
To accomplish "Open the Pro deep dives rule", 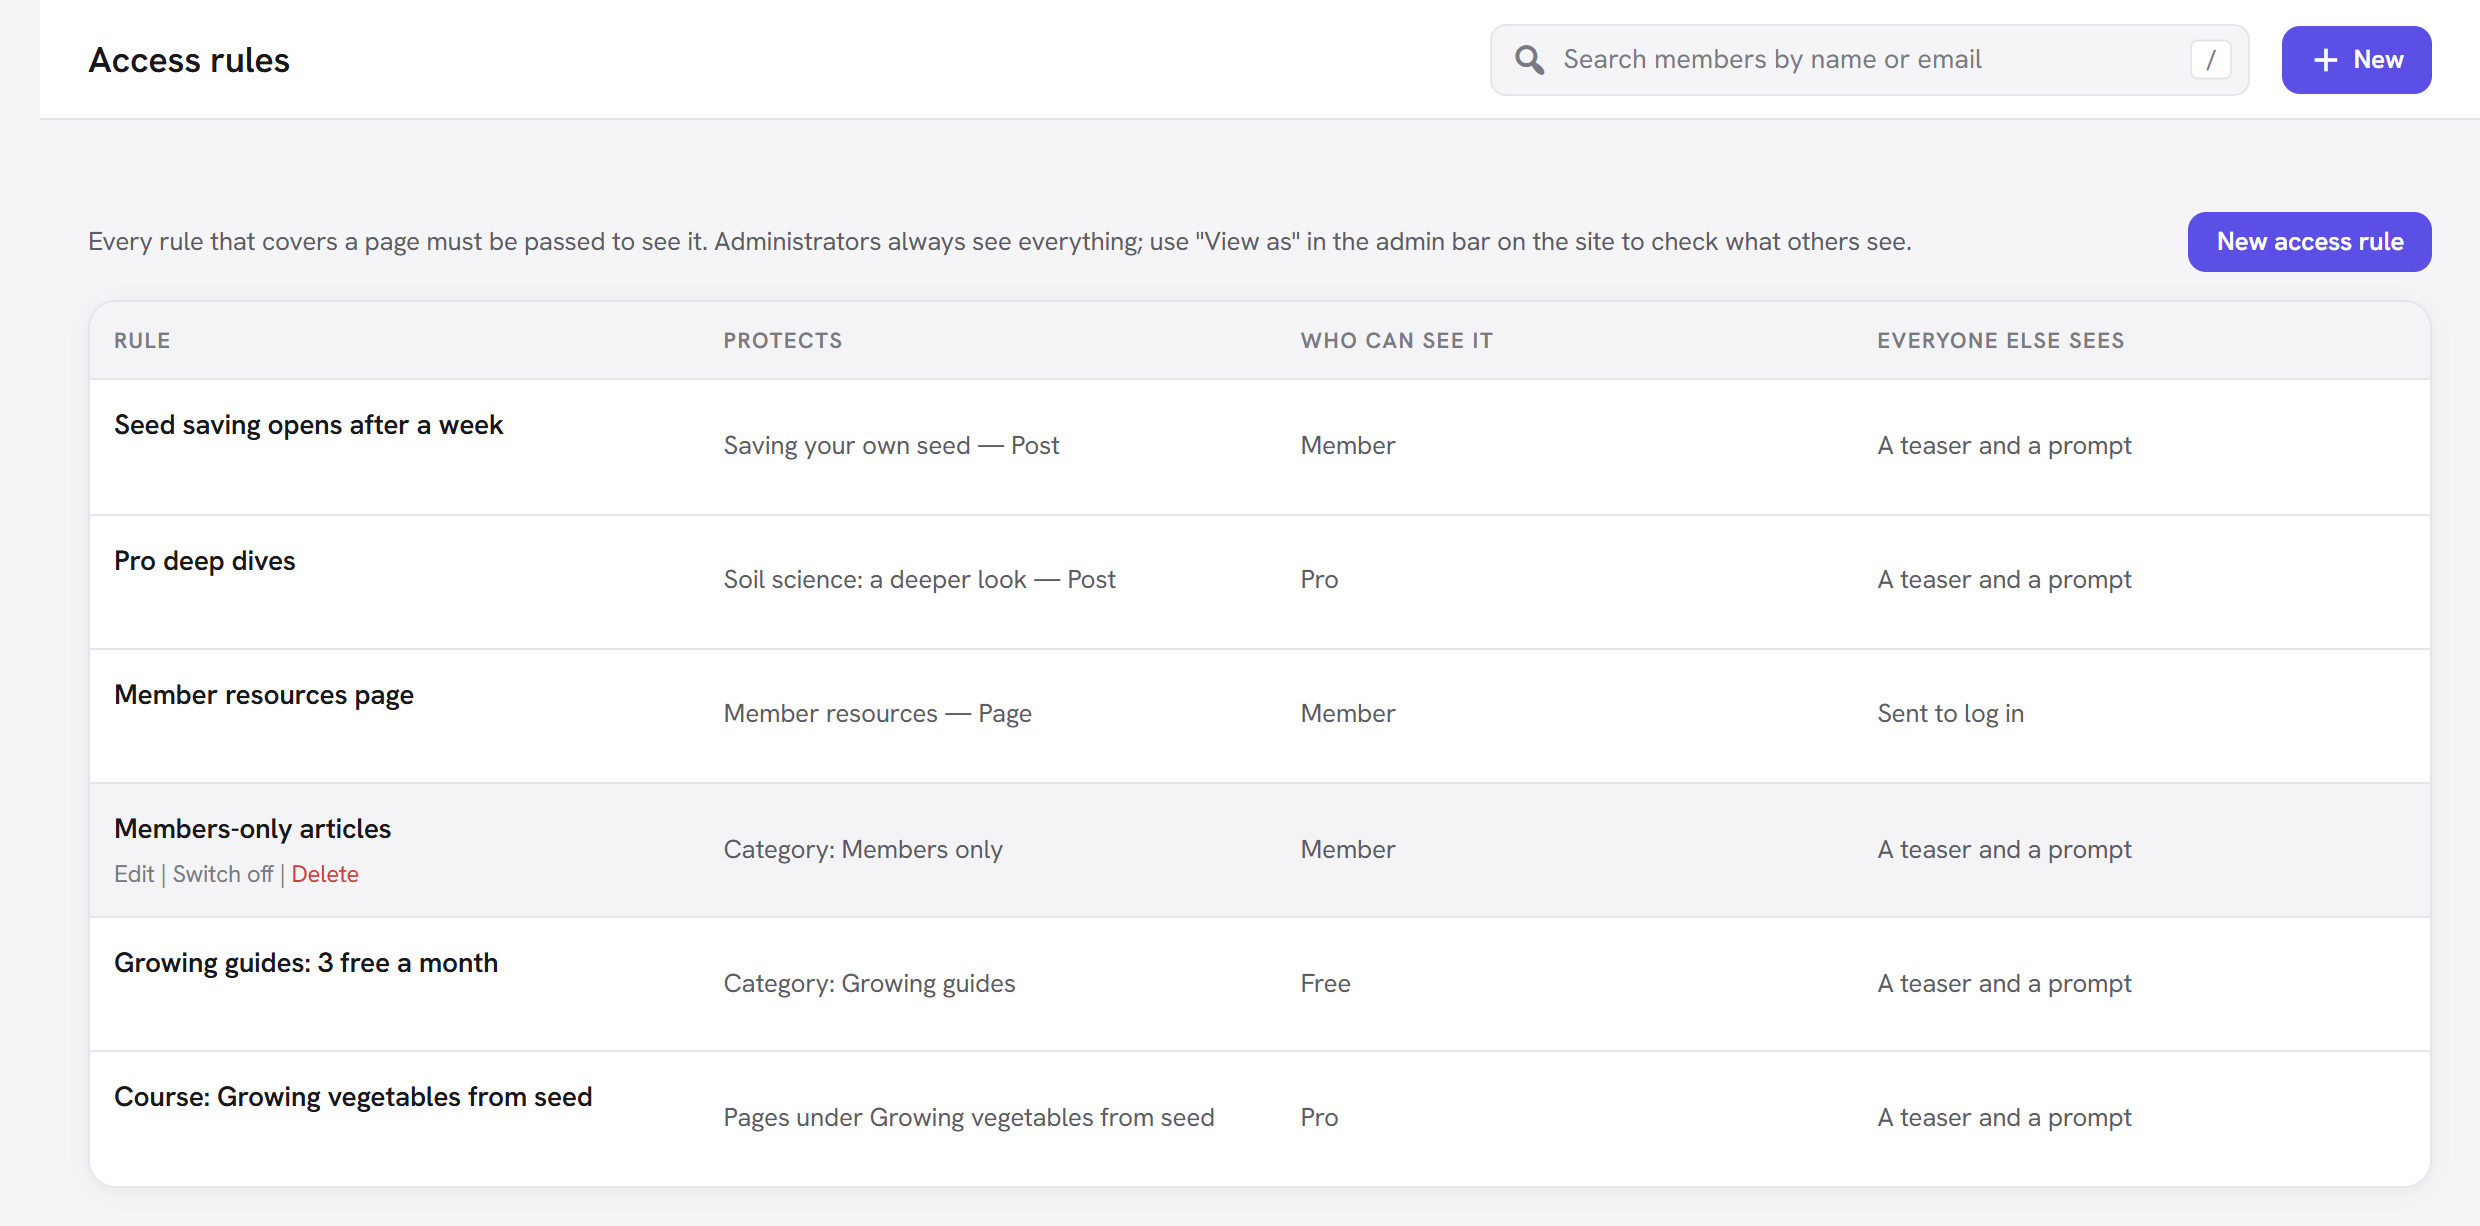I will 205,561.
